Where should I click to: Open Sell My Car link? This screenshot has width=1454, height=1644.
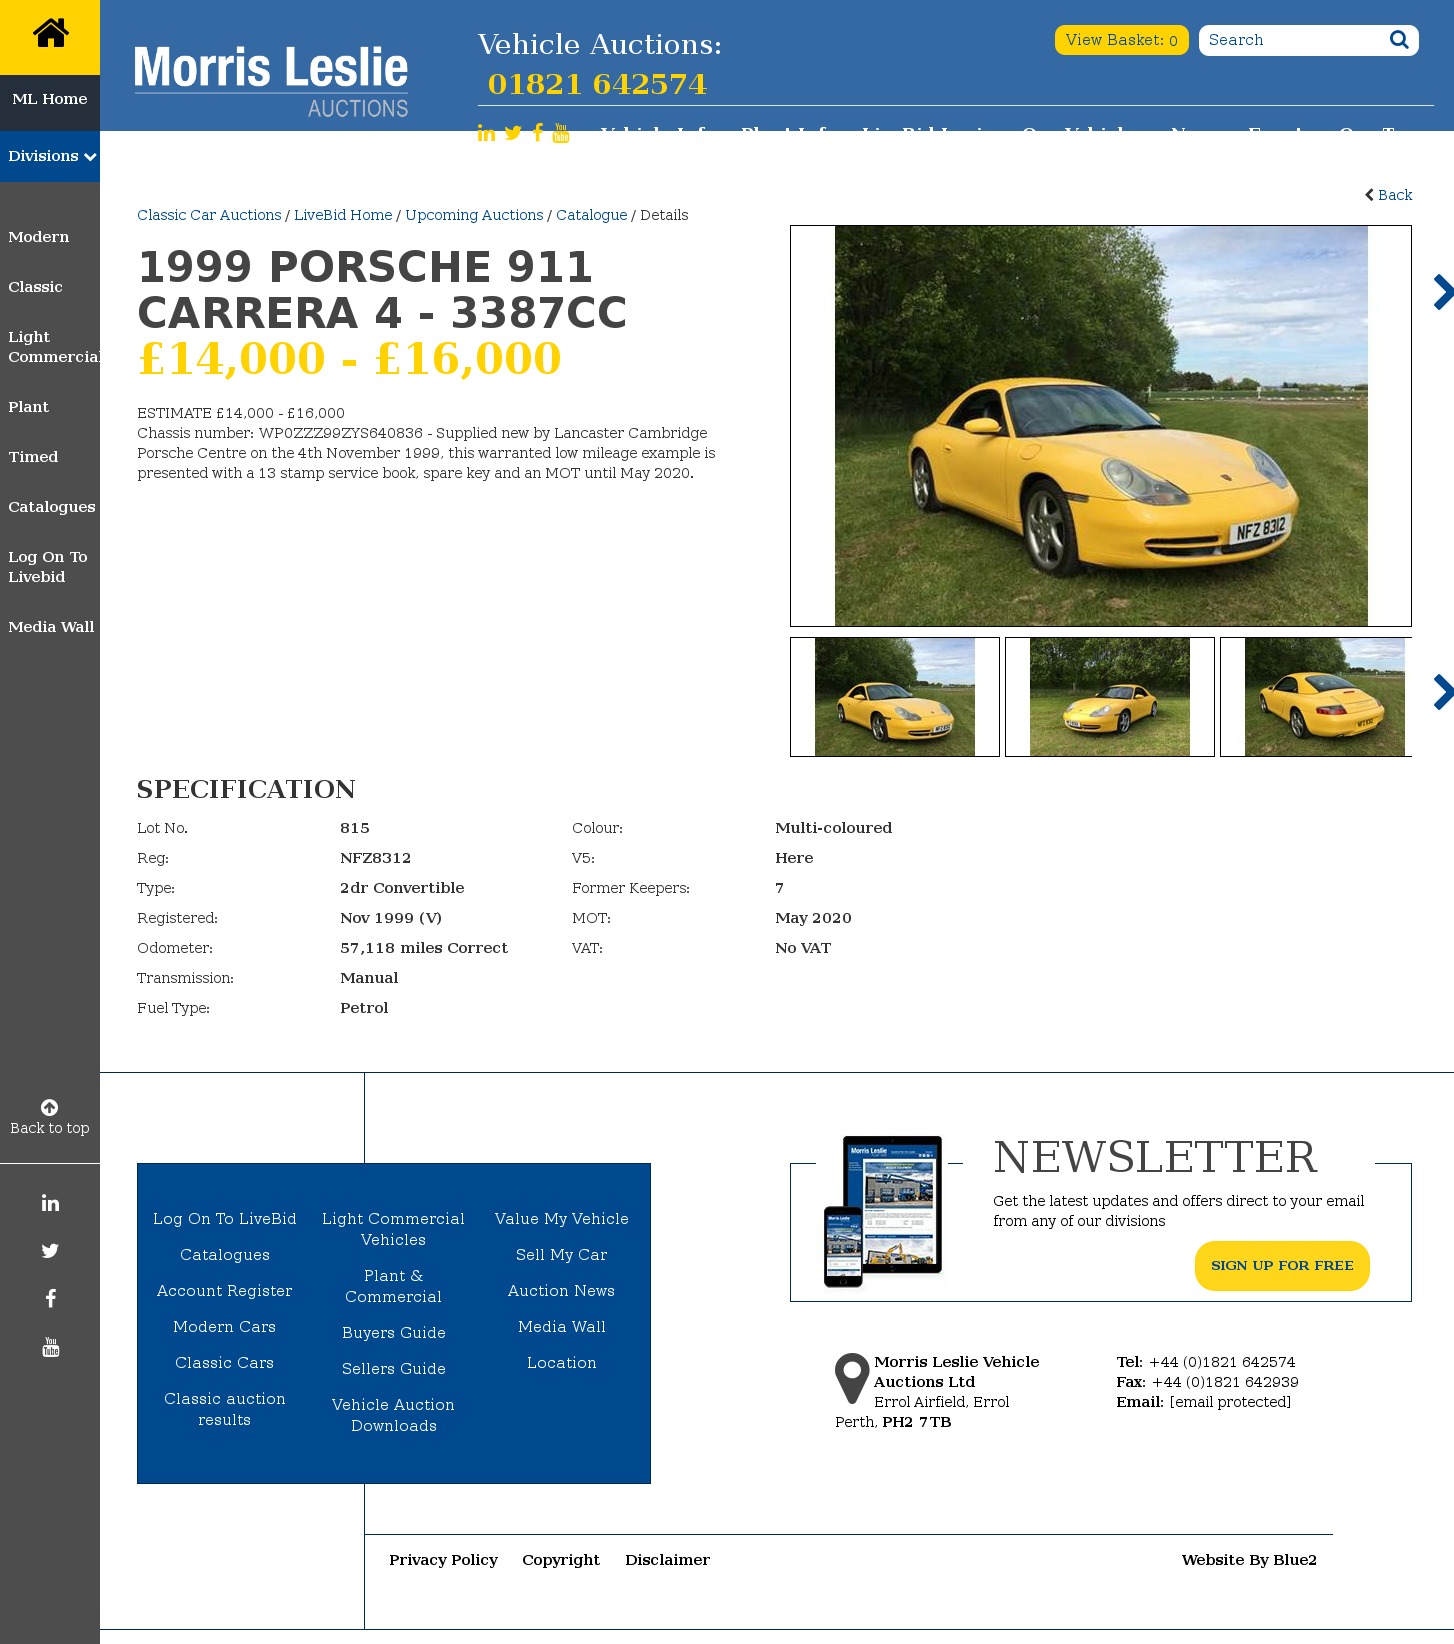click(x=562, y=1255)
